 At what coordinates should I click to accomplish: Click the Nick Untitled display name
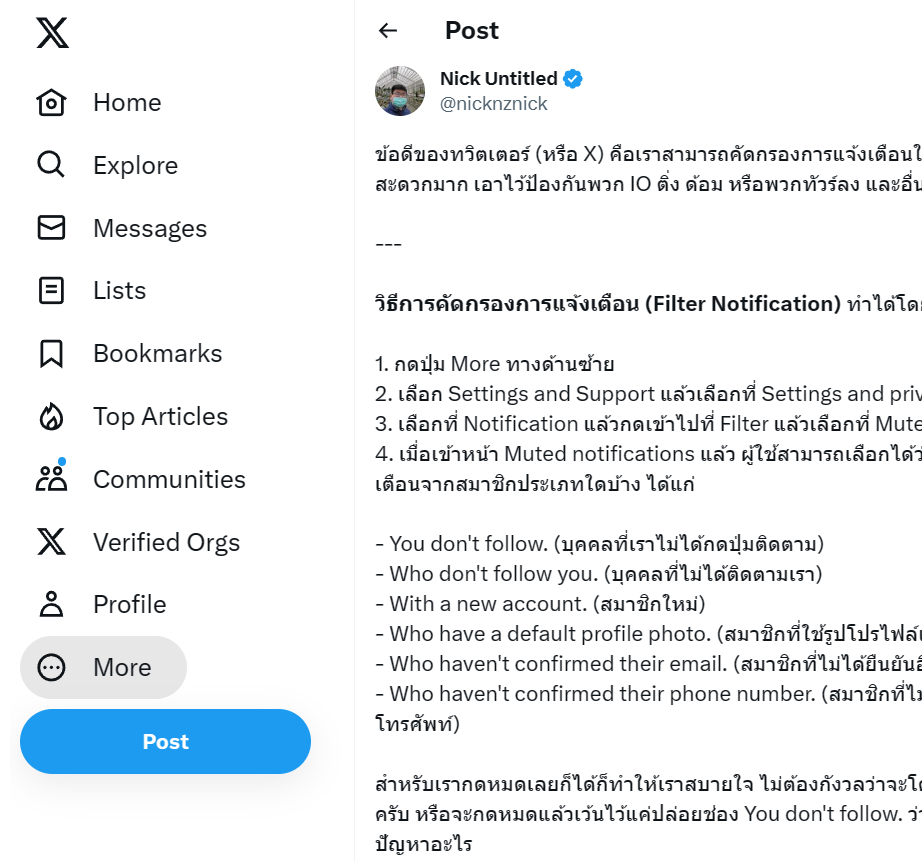point(498,78)
